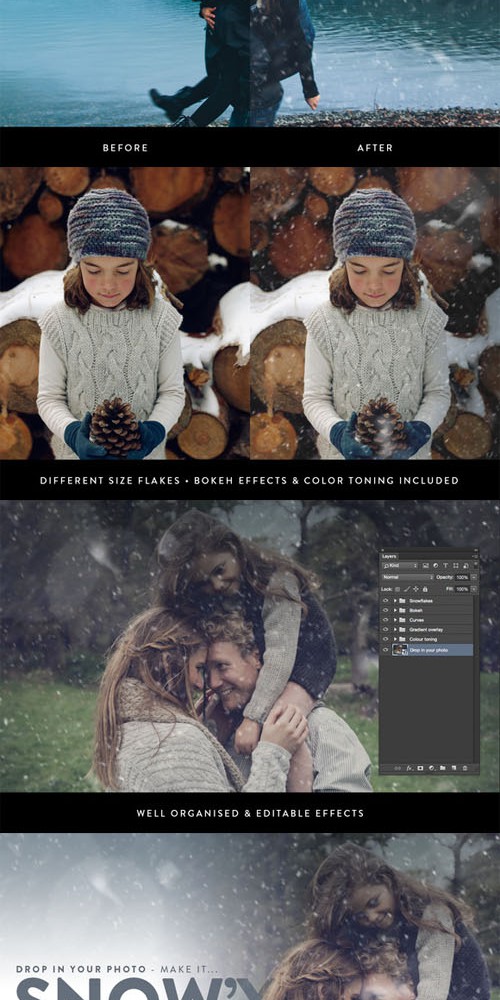This screenshot has width=500, height=1000.
Task: Hide the Drop in your photo layer
Action: click(x=385, y=650)
